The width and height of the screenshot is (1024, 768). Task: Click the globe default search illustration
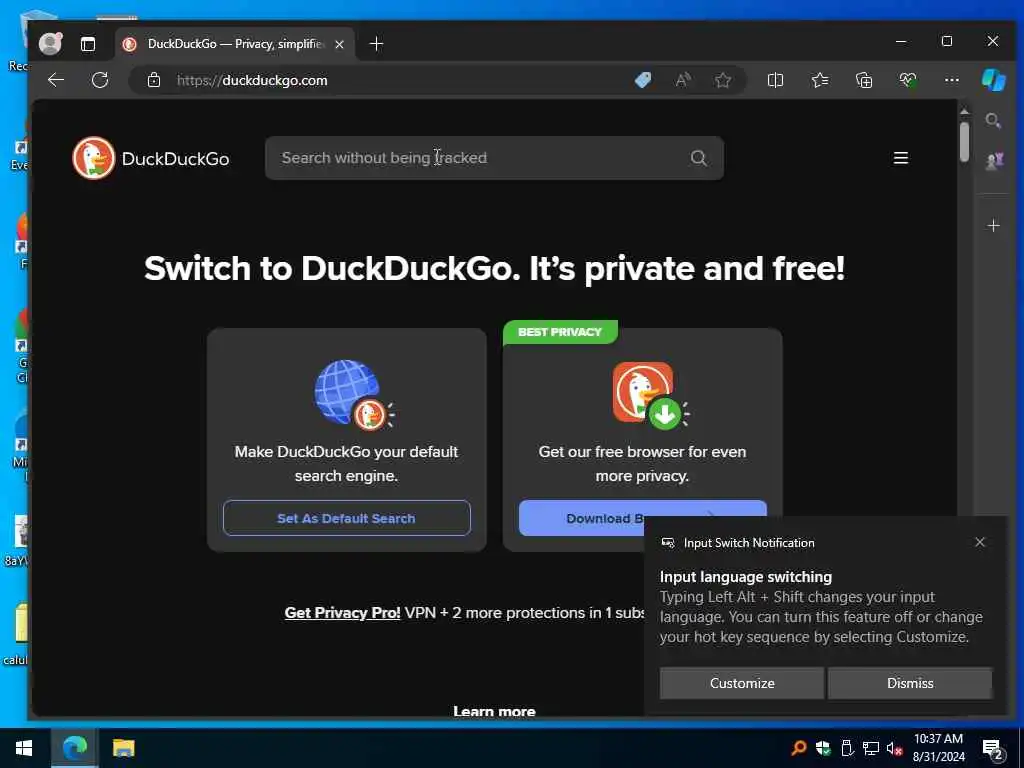[353, 394]
